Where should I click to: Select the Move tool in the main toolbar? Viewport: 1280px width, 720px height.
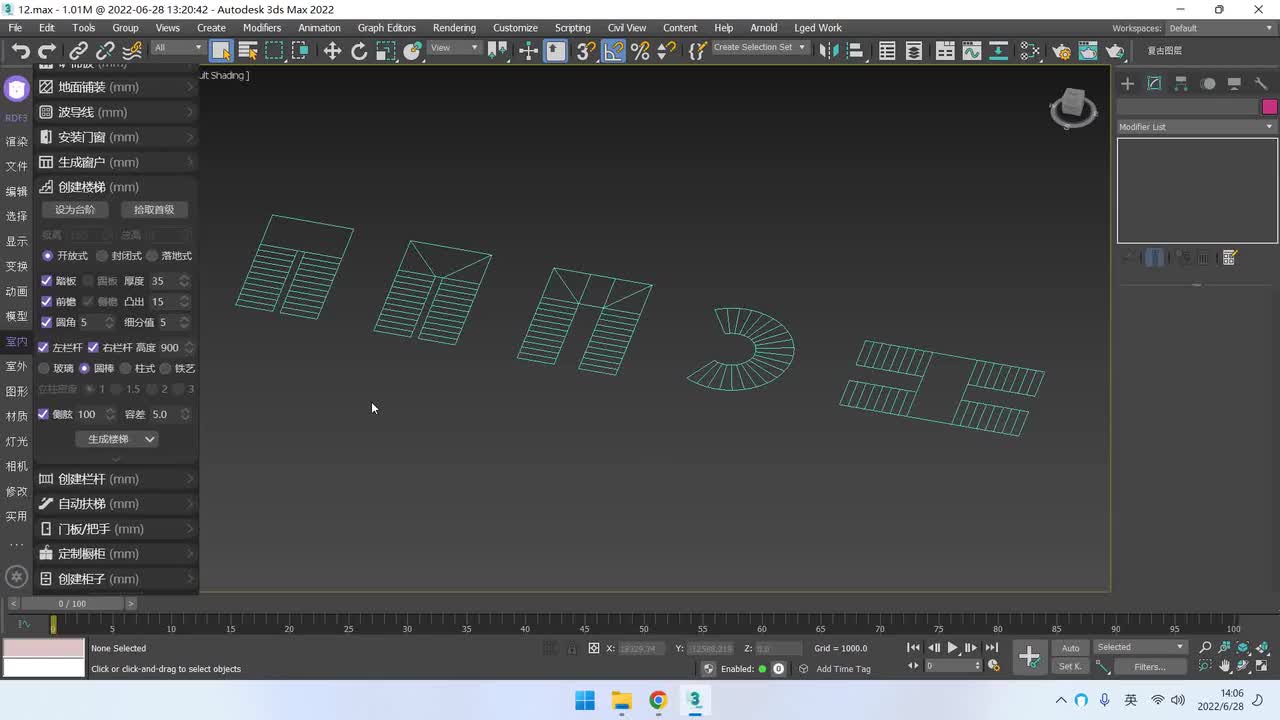pyautogui.click(x=332, y=51)
